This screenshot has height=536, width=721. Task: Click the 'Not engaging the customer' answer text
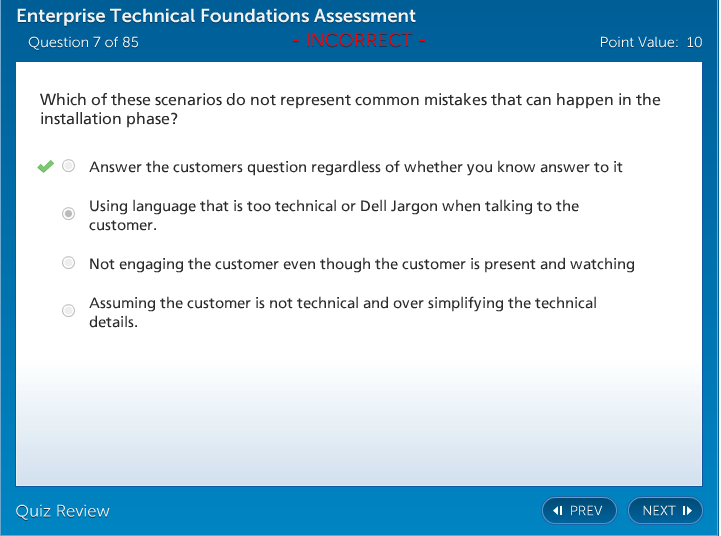pyautogui.click(x=361, y=264)
